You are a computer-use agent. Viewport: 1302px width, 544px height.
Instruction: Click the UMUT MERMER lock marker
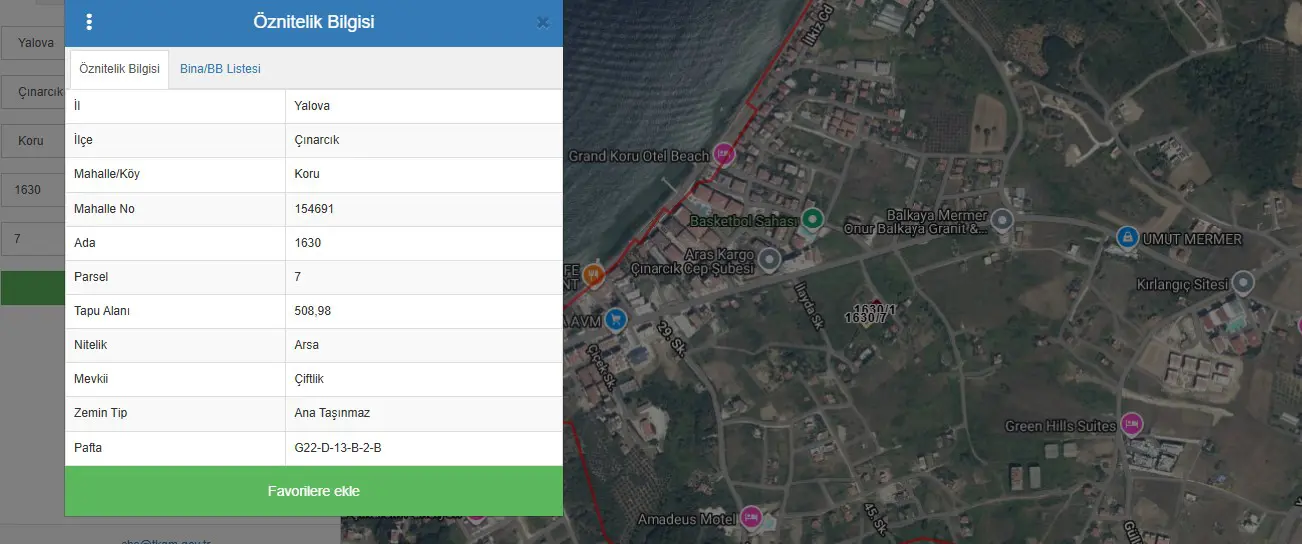[x=1127, y=238]
